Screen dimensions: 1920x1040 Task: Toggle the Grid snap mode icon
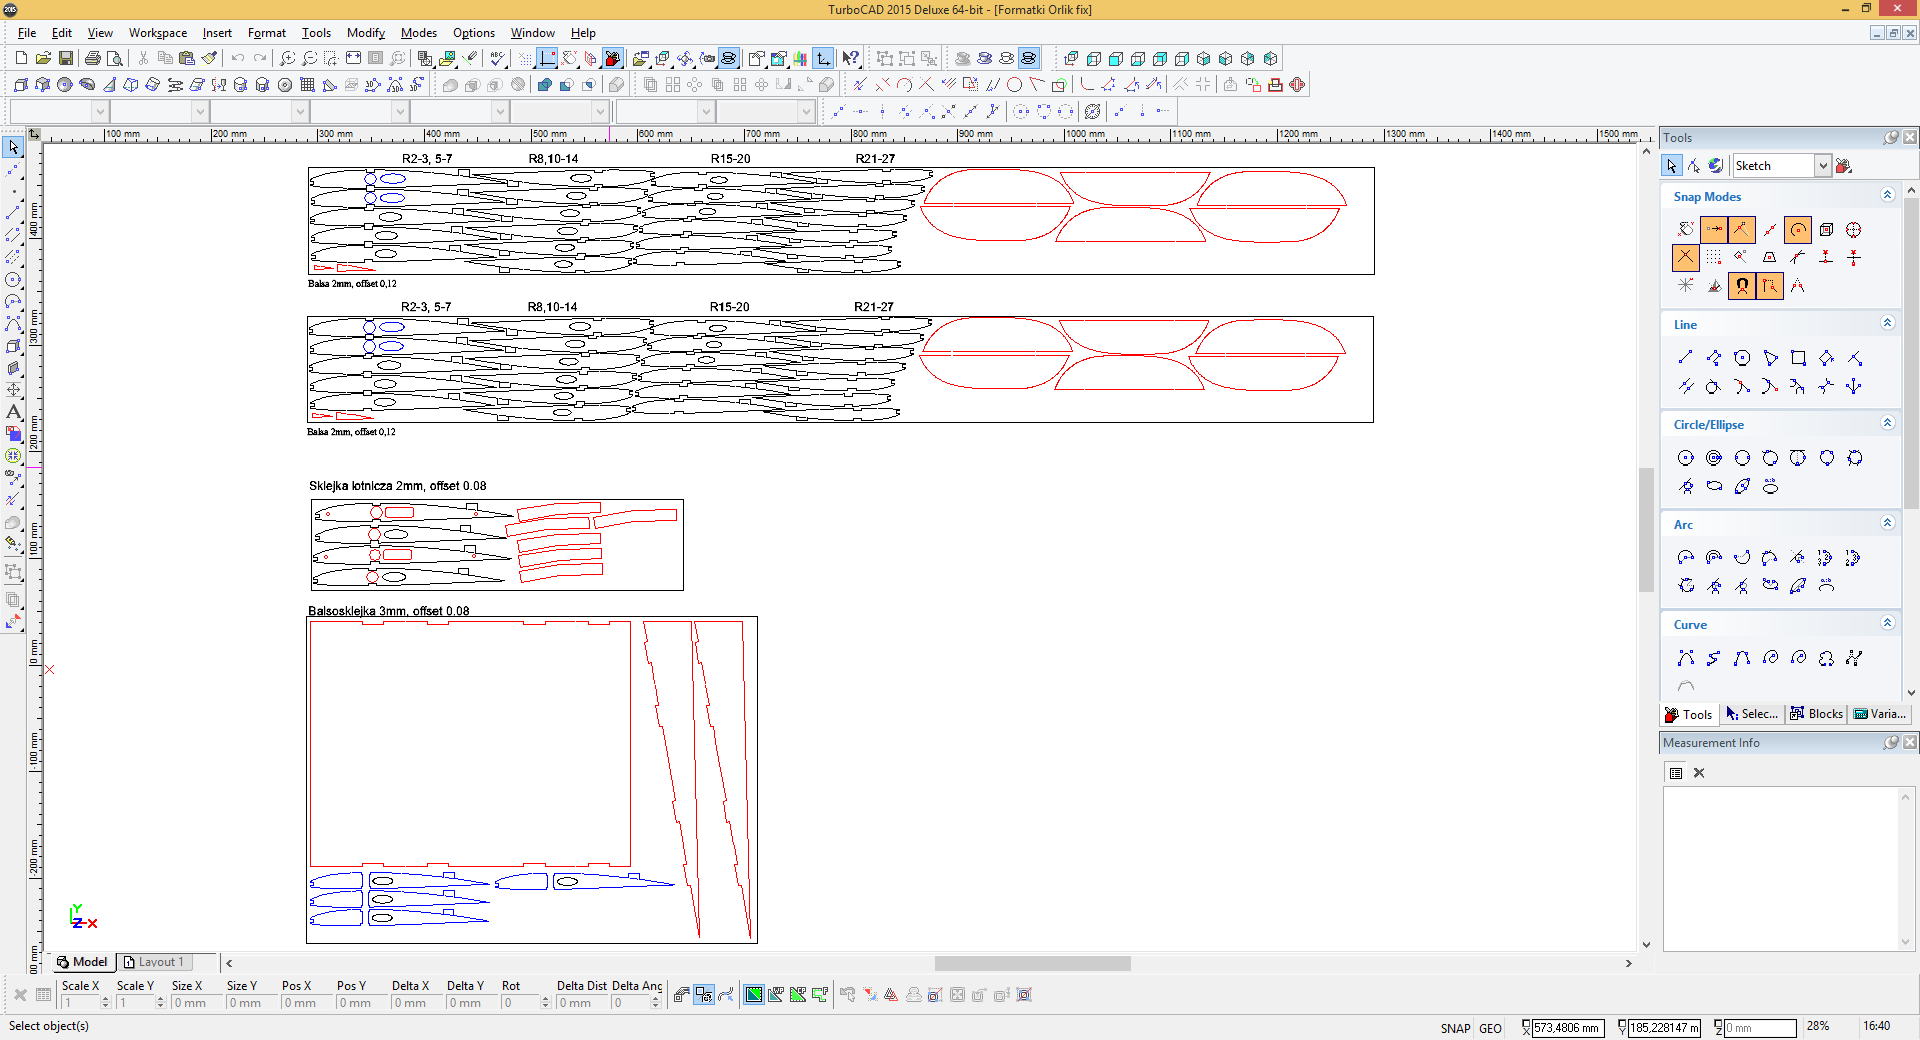click(x=1714, y=258)
